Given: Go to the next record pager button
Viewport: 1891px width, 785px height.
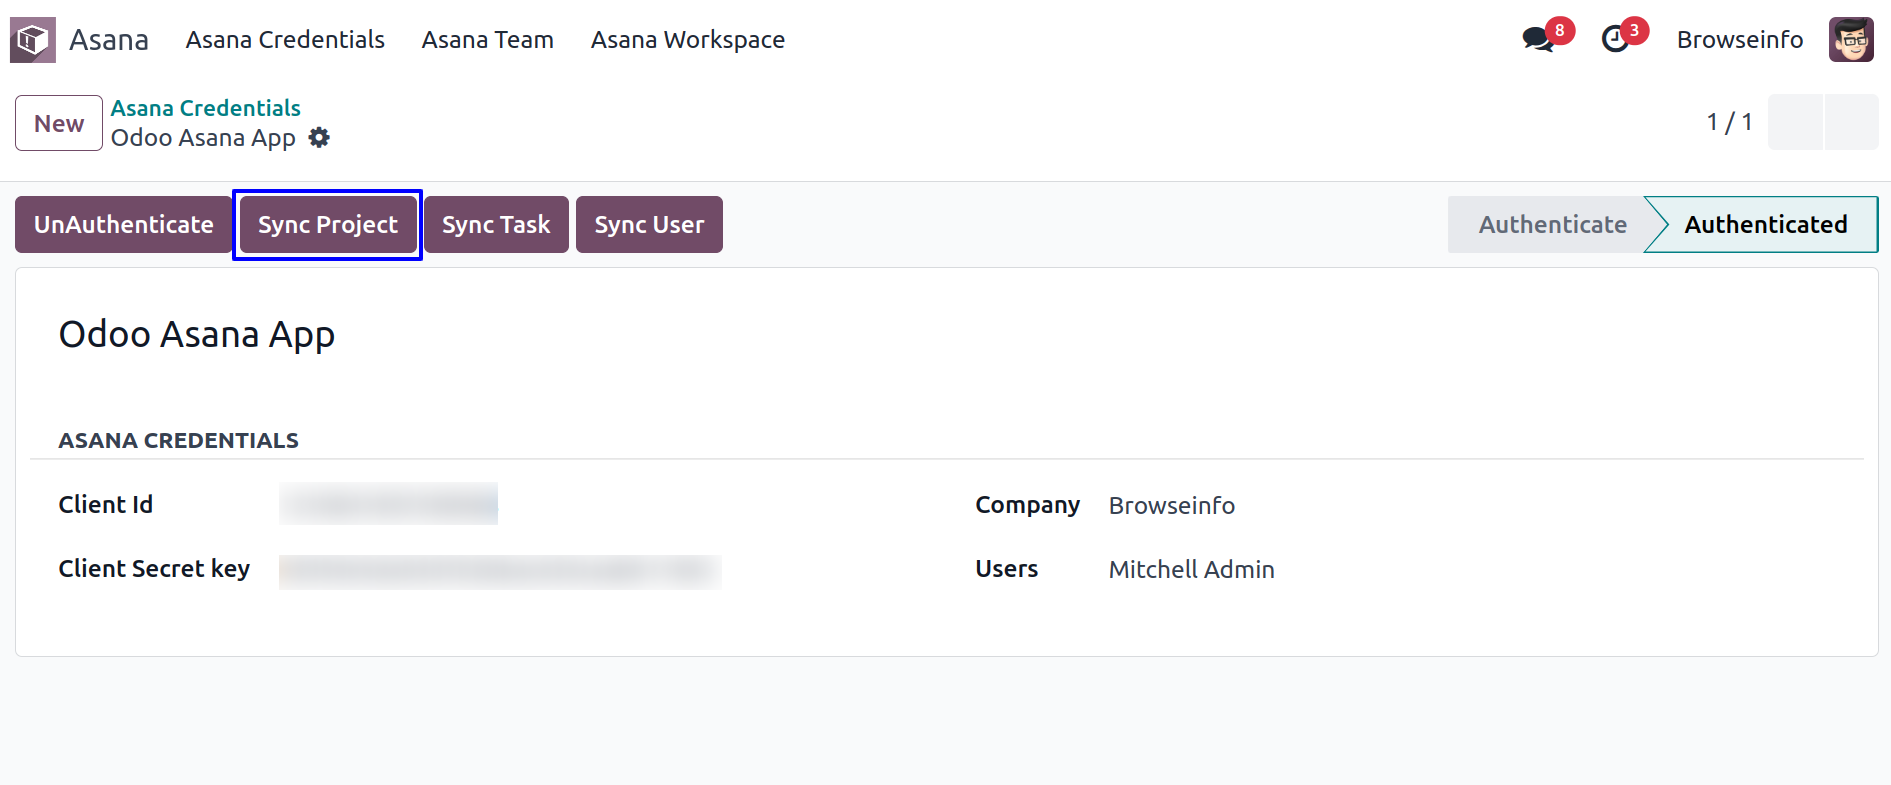Looking at the screenshot, I should [x=1851, y=122].
